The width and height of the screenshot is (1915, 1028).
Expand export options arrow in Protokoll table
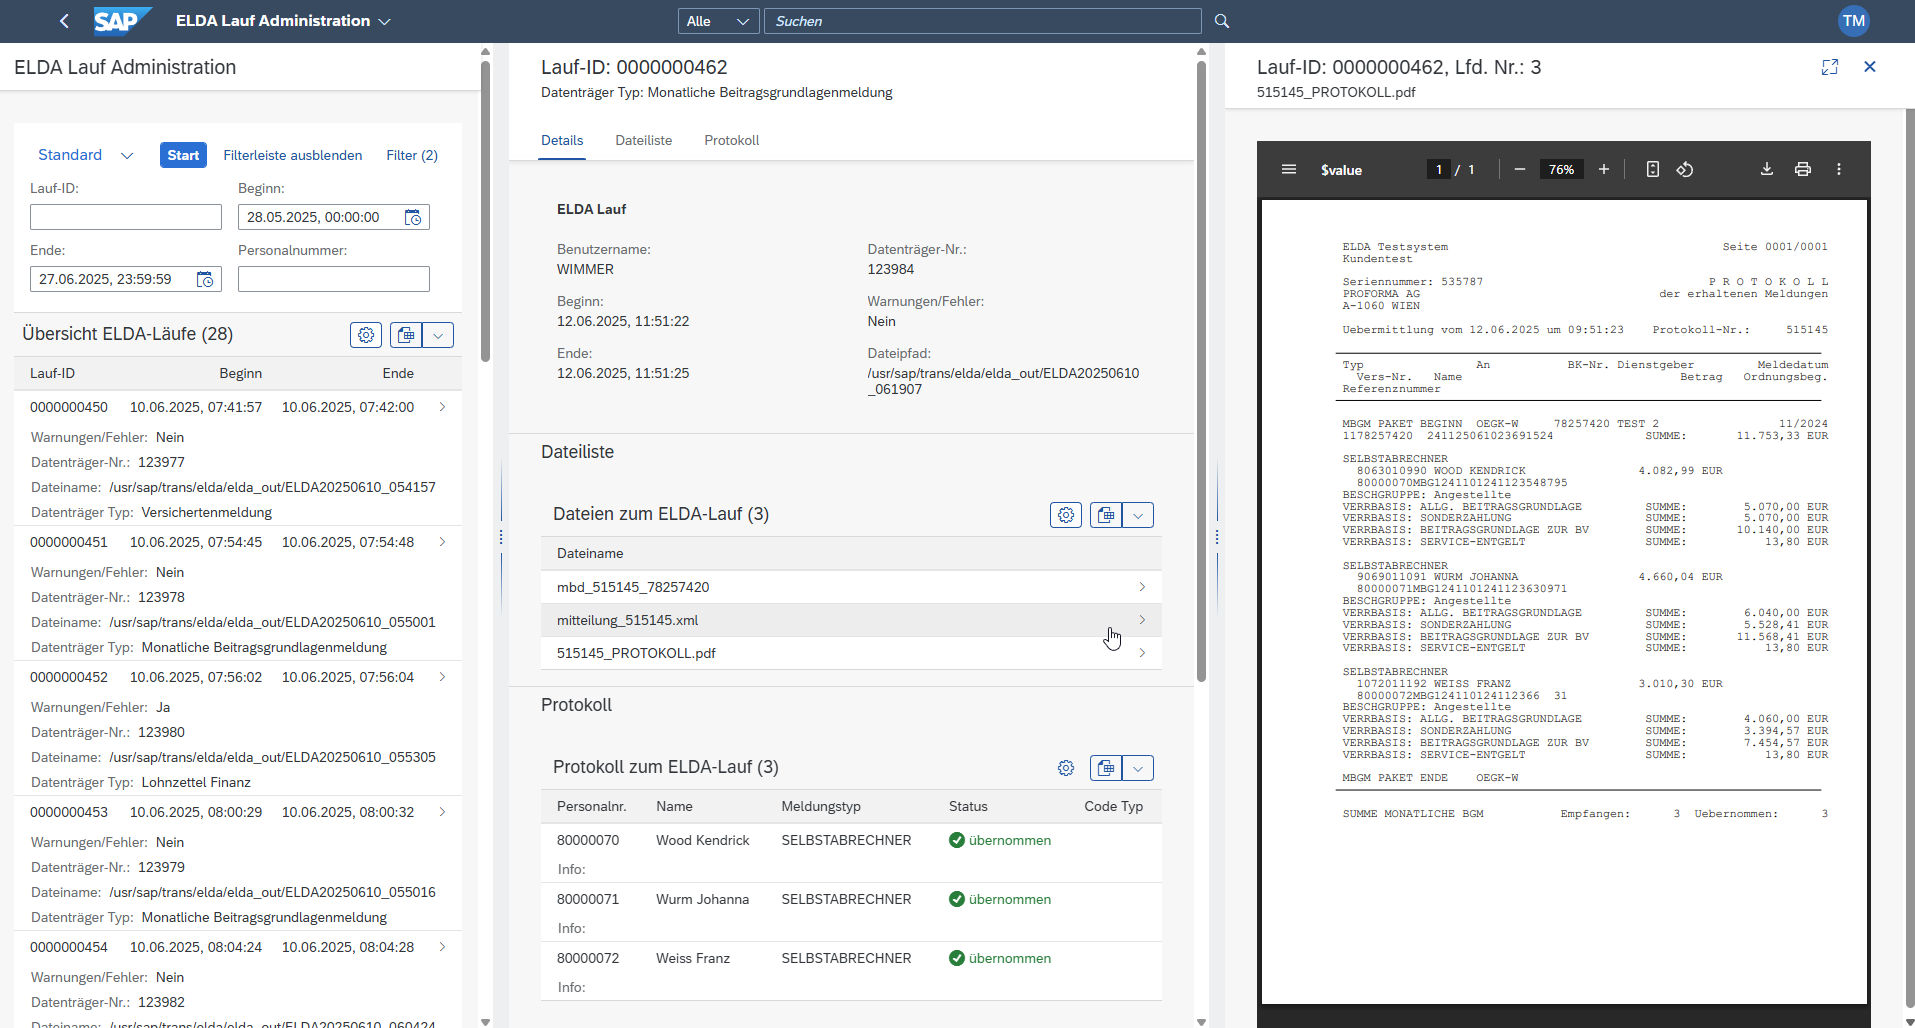tap(1138, 768)
